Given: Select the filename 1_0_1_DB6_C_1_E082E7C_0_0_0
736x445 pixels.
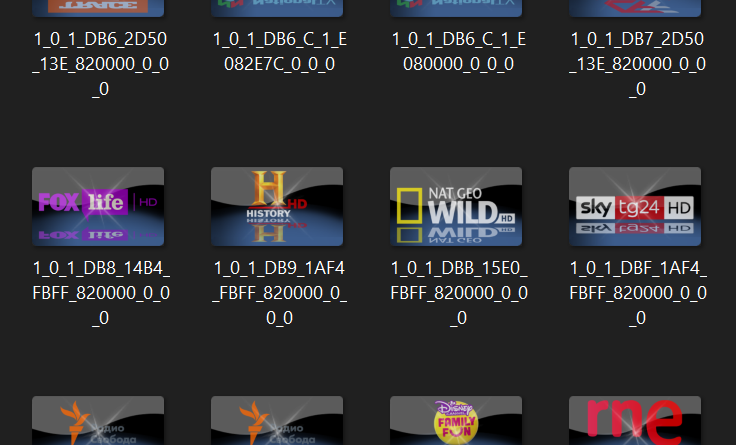Looking at the screenshot, I should (x=277, y=52).
